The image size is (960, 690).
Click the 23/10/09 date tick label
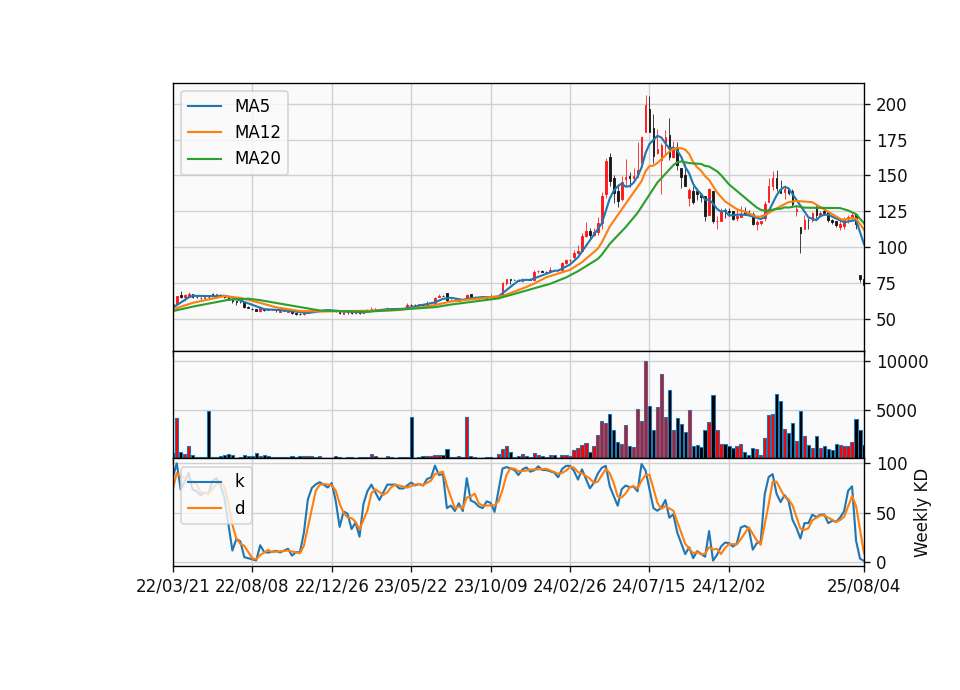(490, 587)
